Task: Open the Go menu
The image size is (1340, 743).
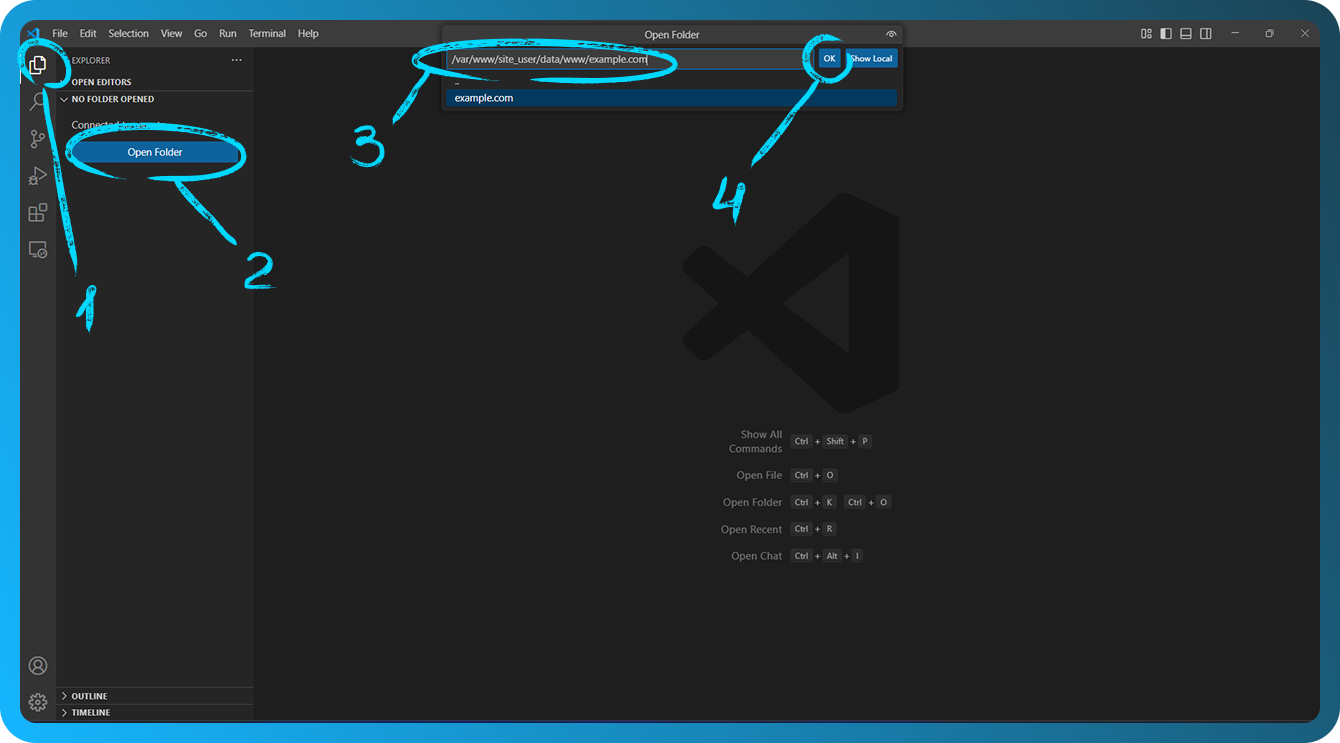Action: click(200, 33)
